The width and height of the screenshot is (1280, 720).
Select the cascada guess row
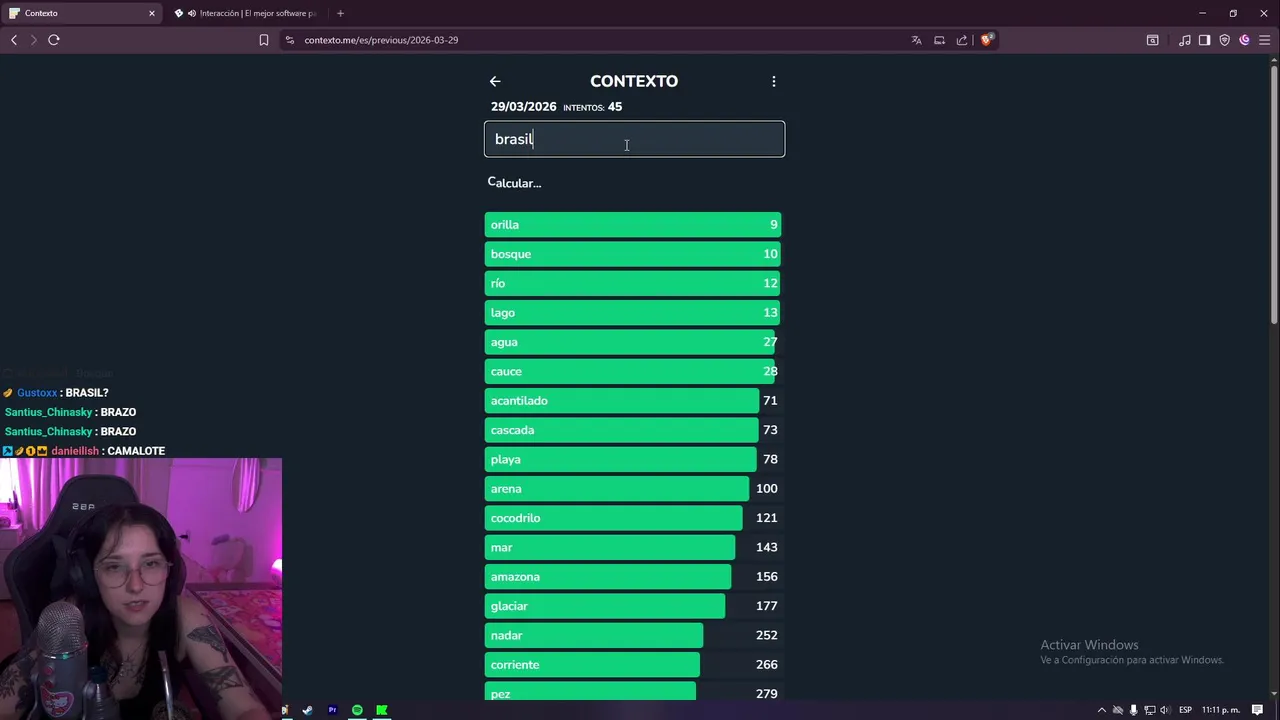634,430
